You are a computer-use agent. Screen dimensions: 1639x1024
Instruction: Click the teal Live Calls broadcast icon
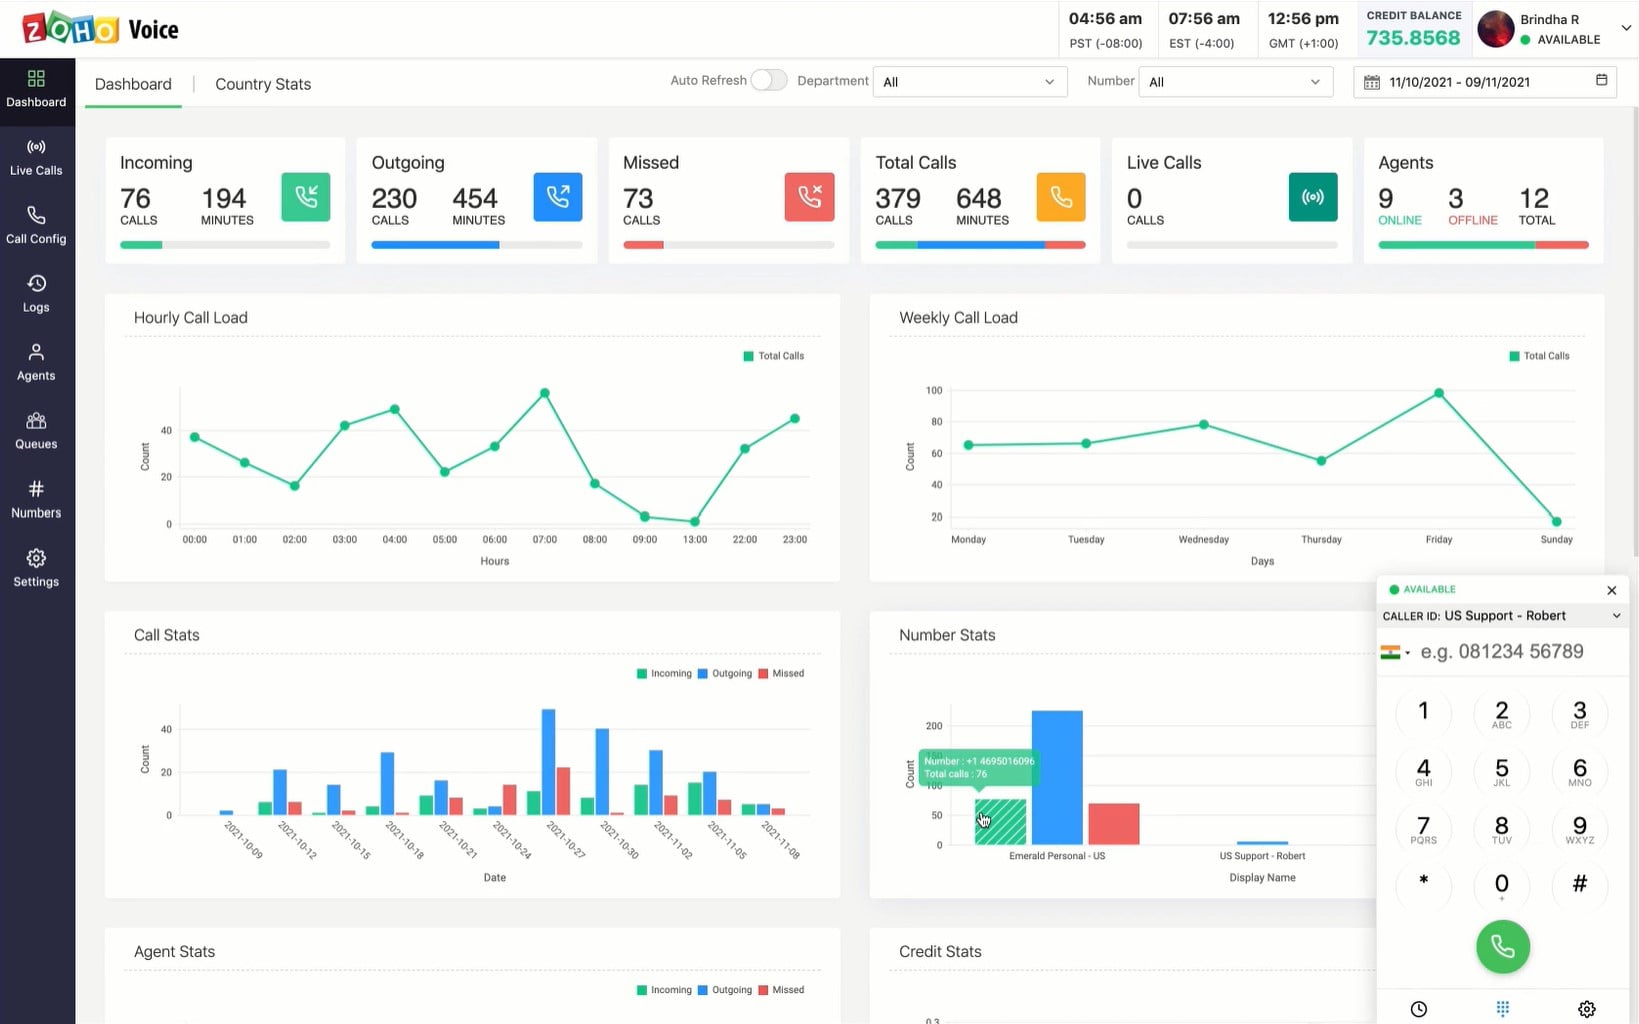tap(1313, 197)
